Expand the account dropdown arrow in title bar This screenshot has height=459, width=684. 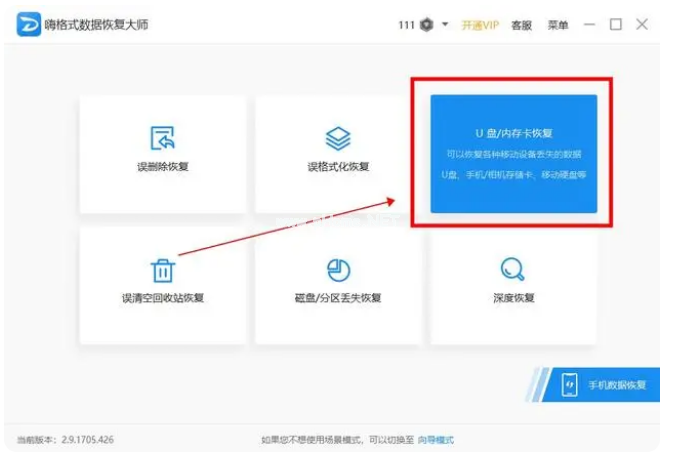point(445,25)
